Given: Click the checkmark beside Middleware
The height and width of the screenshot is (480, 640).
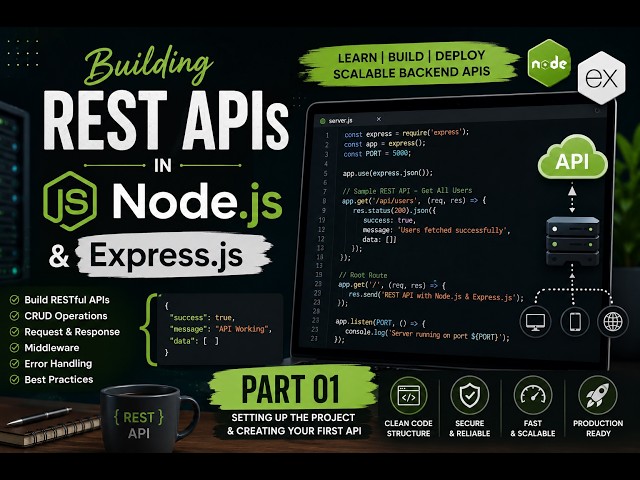Looking at the screenshot, I should point(14,348).
